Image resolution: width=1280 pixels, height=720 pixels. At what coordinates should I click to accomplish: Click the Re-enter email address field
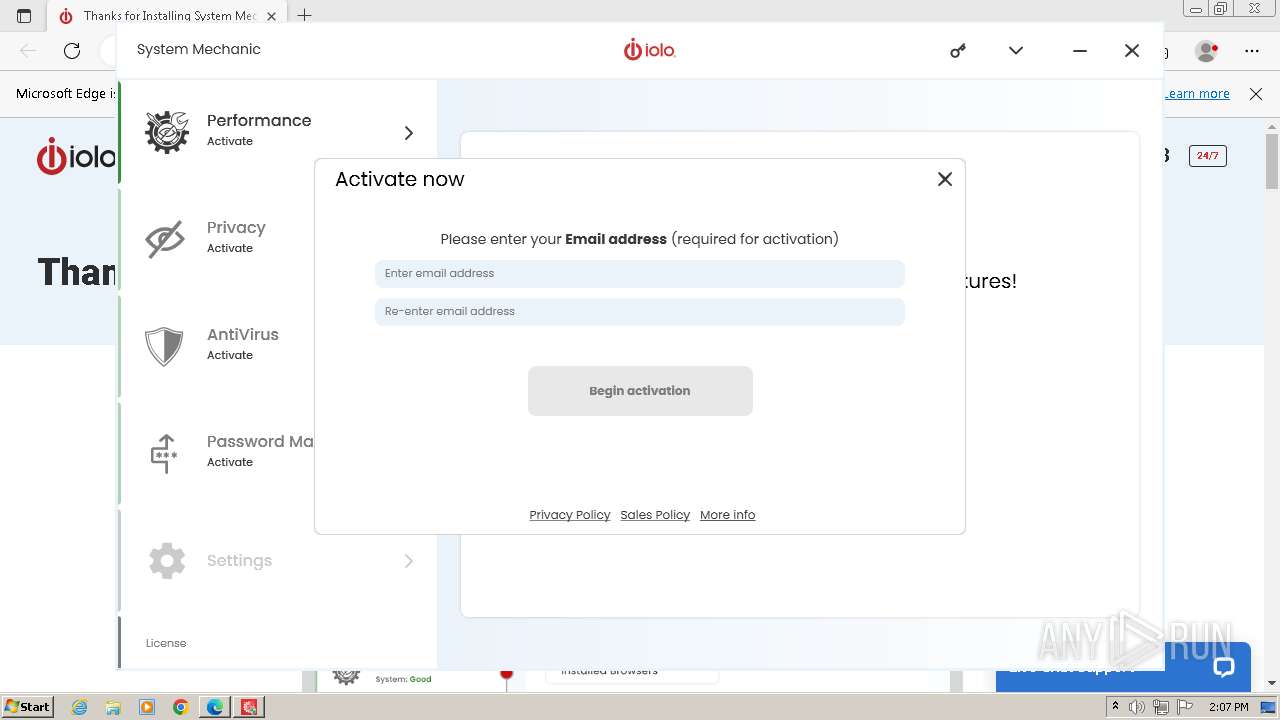640,311
